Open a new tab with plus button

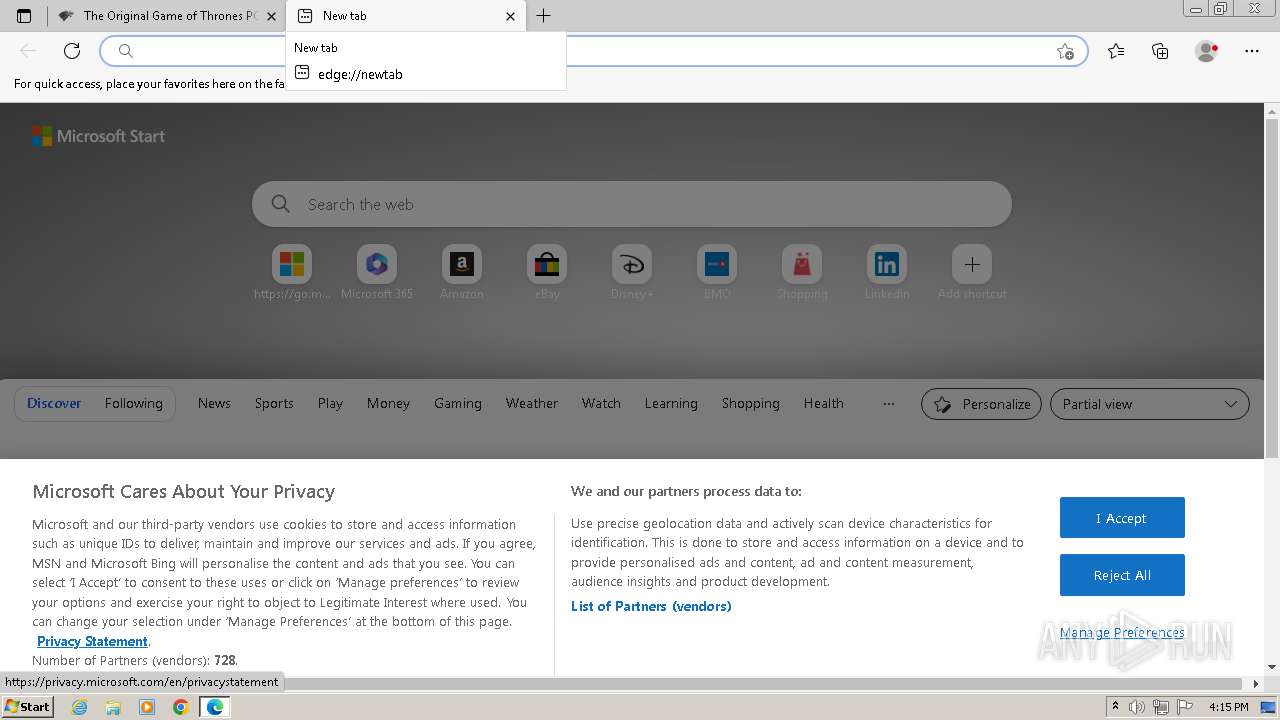[543, 16]
